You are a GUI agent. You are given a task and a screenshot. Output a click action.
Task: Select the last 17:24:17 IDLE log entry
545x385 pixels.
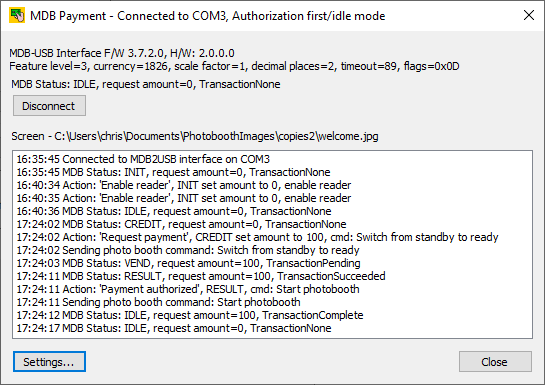(x=174, y=328)
